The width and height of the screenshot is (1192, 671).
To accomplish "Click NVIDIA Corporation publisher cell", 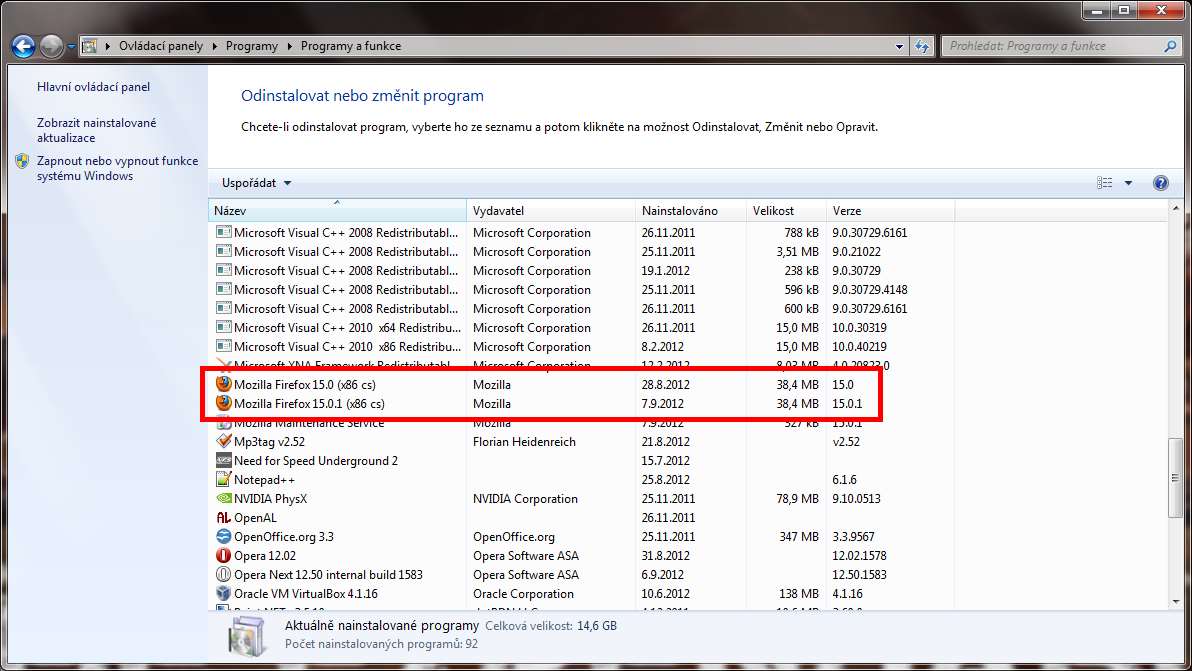I will 525,499.
